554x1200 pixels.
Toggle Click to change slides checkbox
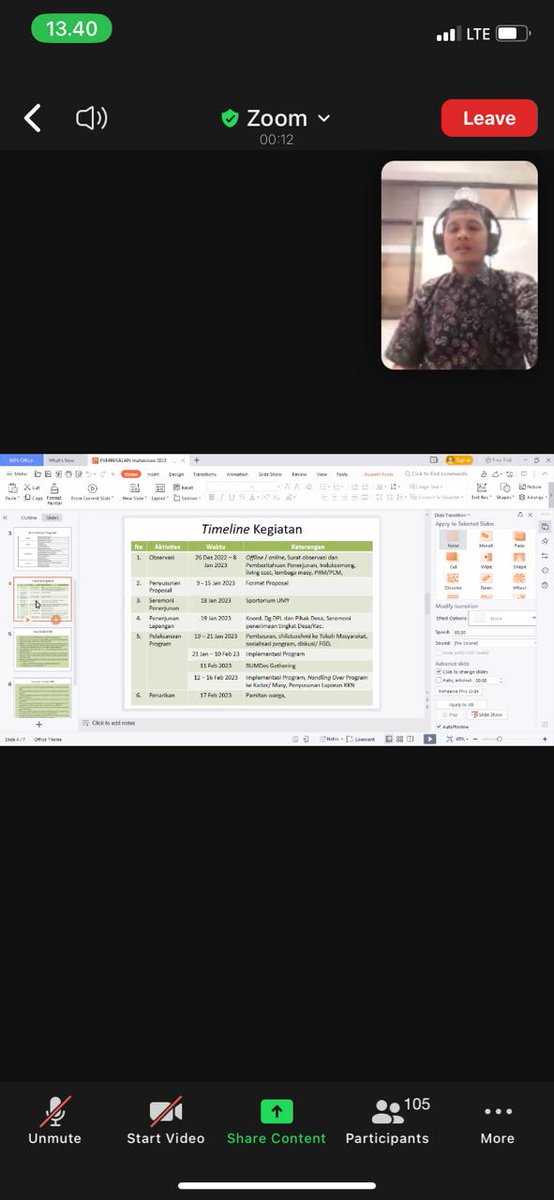438,672
